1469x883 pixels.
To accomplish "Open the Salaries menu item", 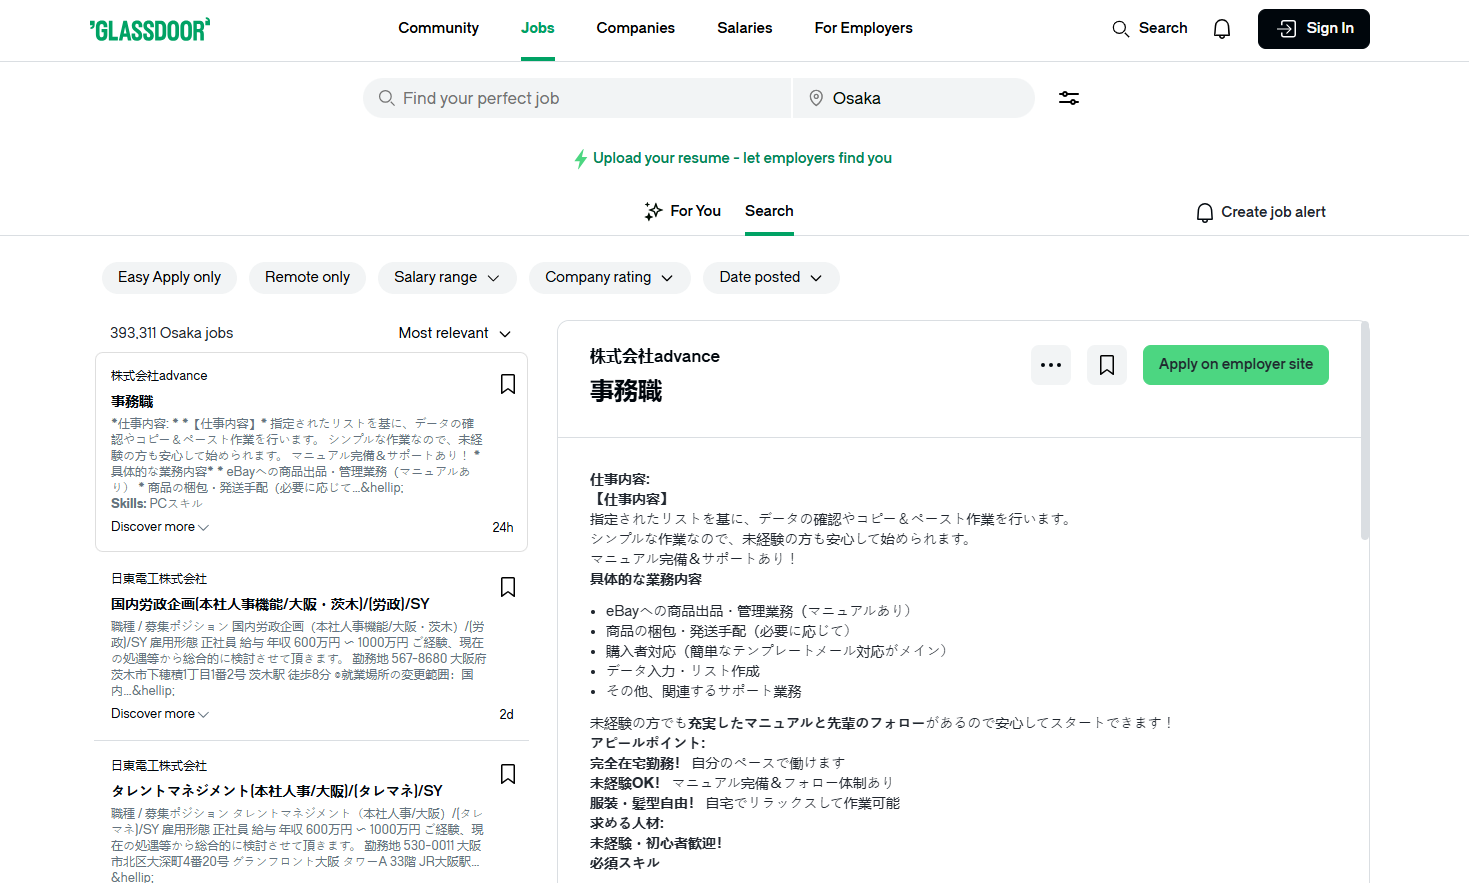I will point(744,28).
